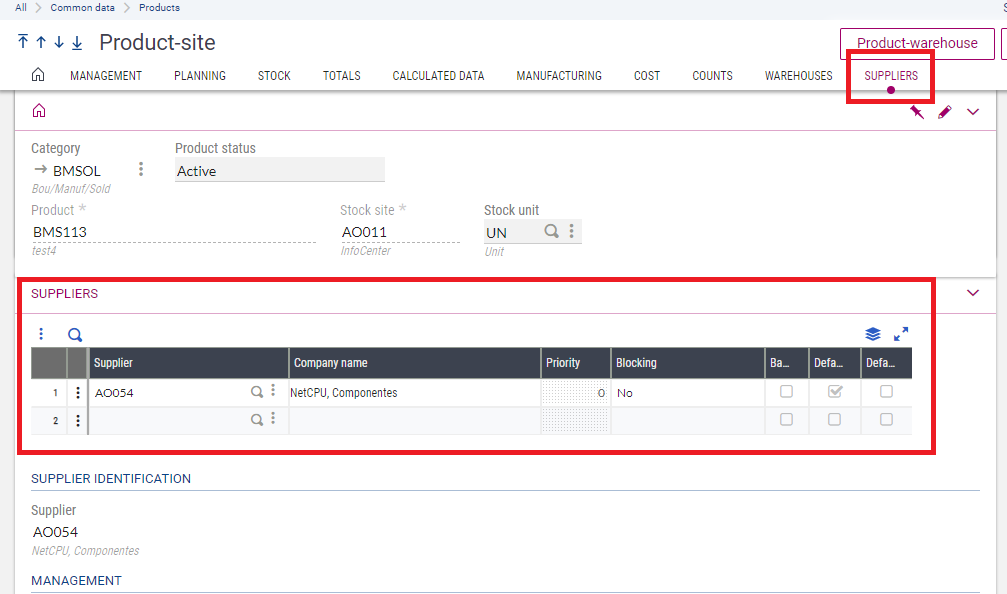
Task: Search supplier on empty row 2
Action: 256,420
